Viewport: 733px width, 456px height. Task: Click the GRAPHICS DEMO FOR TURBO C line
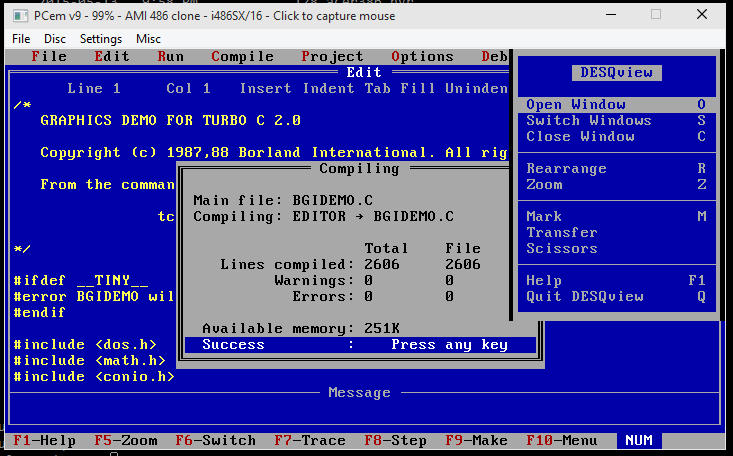(x=171, y=121)
